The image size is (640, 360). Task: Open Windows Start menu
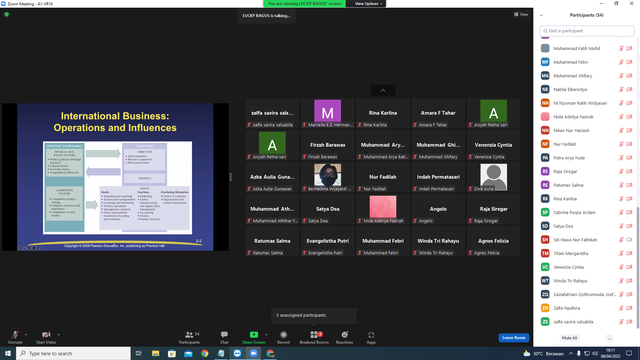pos(8,353)
